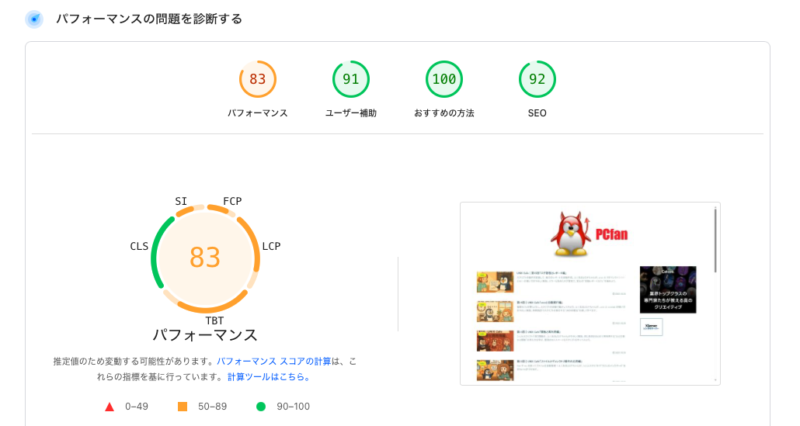The width and height of the screenshot is (800, 426).
Task: Click the green circle 90–100 legend icon
Action: pos(261,407)
